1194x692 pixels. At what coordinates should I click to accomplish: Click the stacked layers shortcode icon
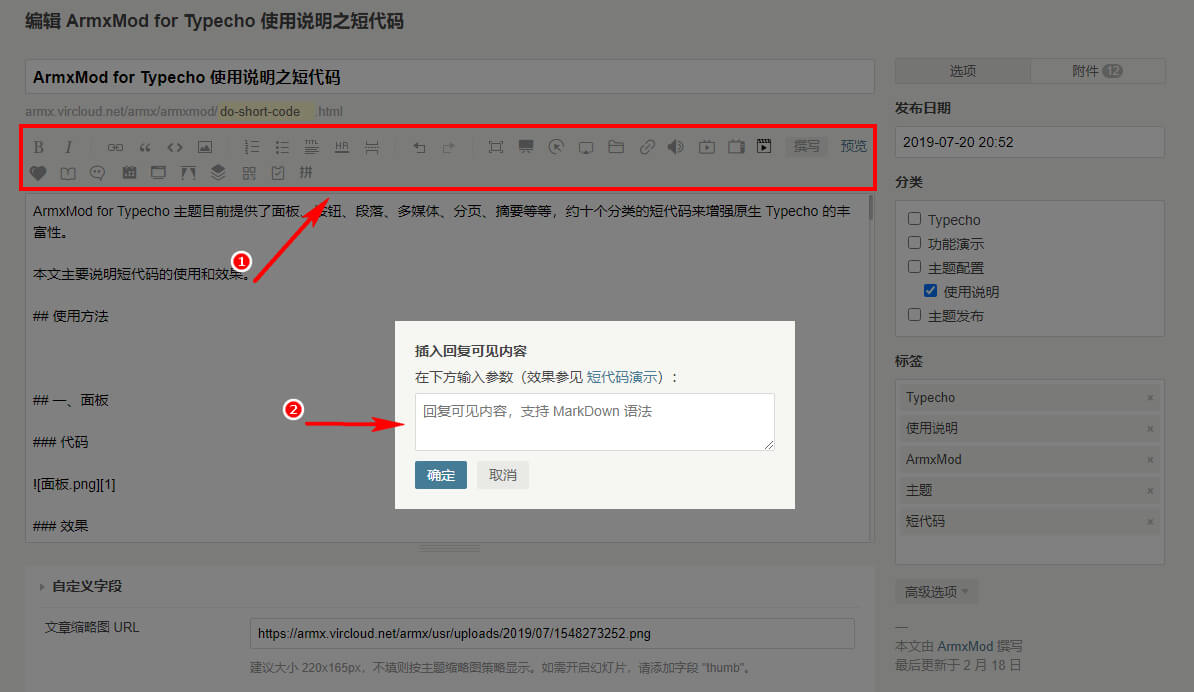[x=218, y=173]
